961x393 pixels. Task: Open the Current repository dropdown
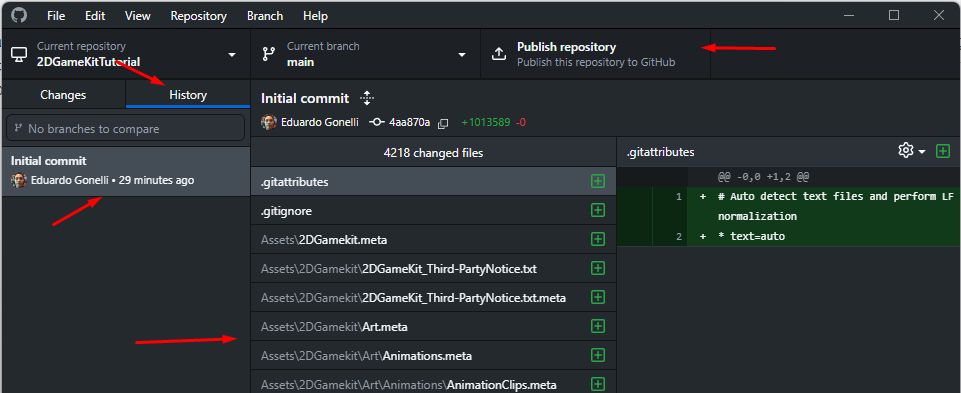tap(125, 54)
